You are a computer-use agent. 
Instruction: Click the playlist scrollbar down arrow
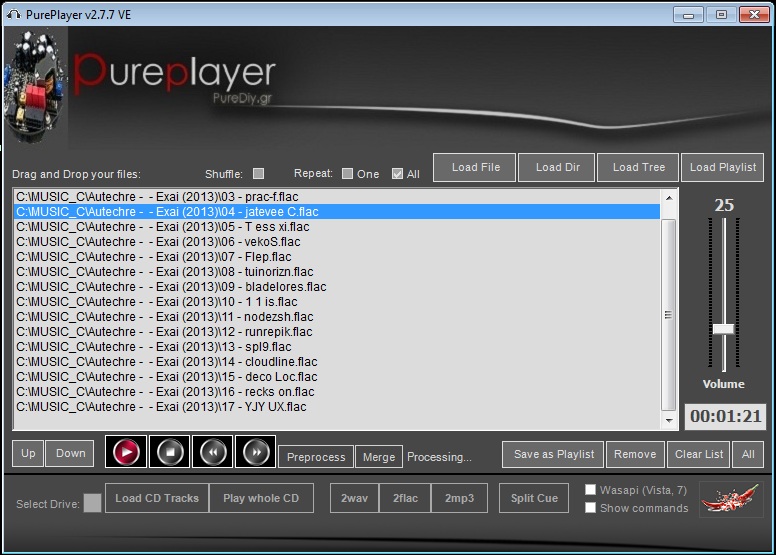(x=669, y=423)
